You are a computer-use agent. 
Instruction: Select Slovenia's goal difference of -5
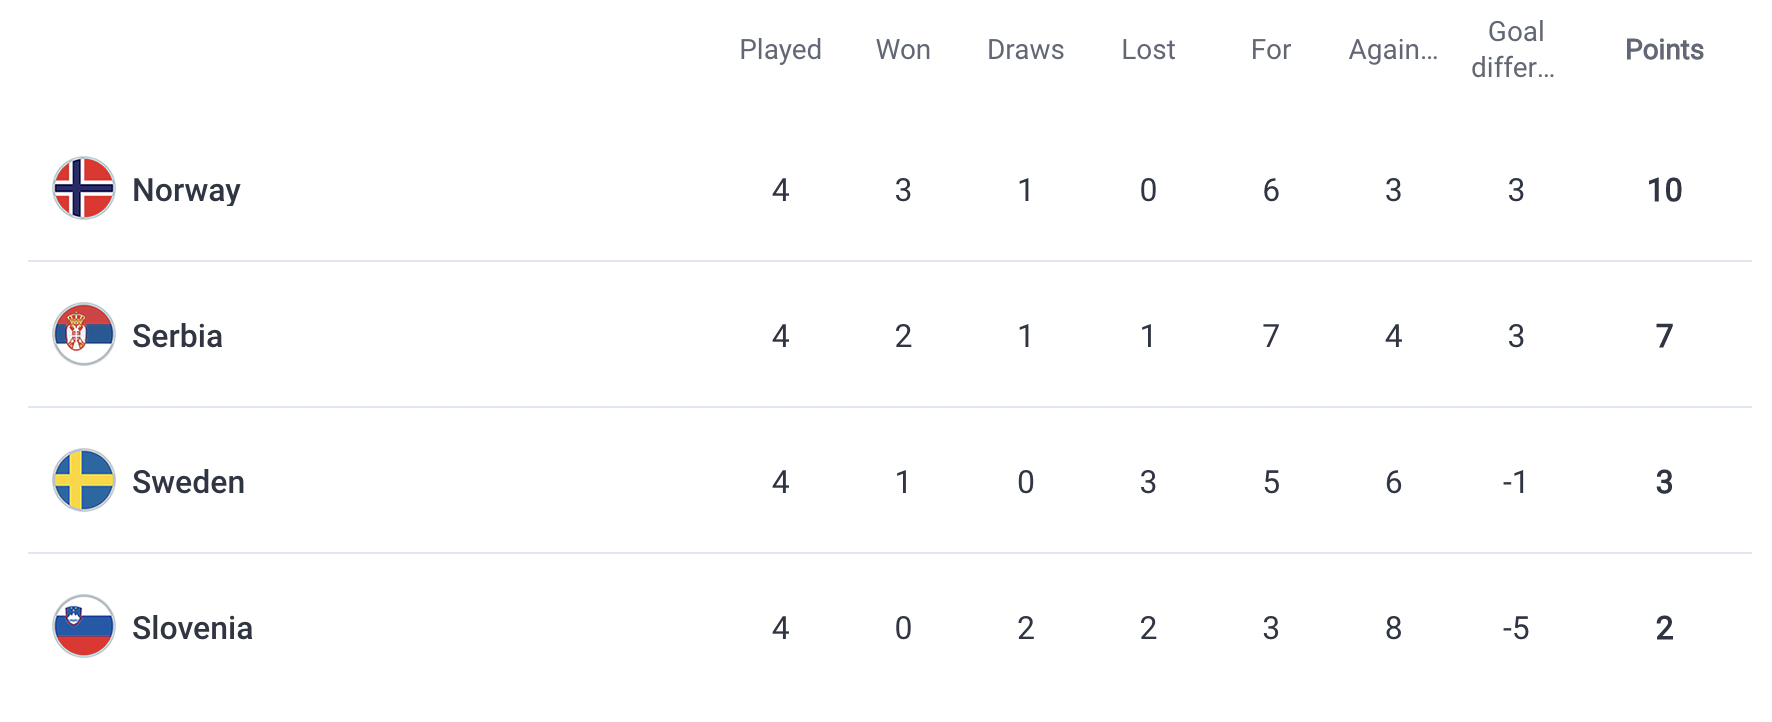[x=1516, y=628]
